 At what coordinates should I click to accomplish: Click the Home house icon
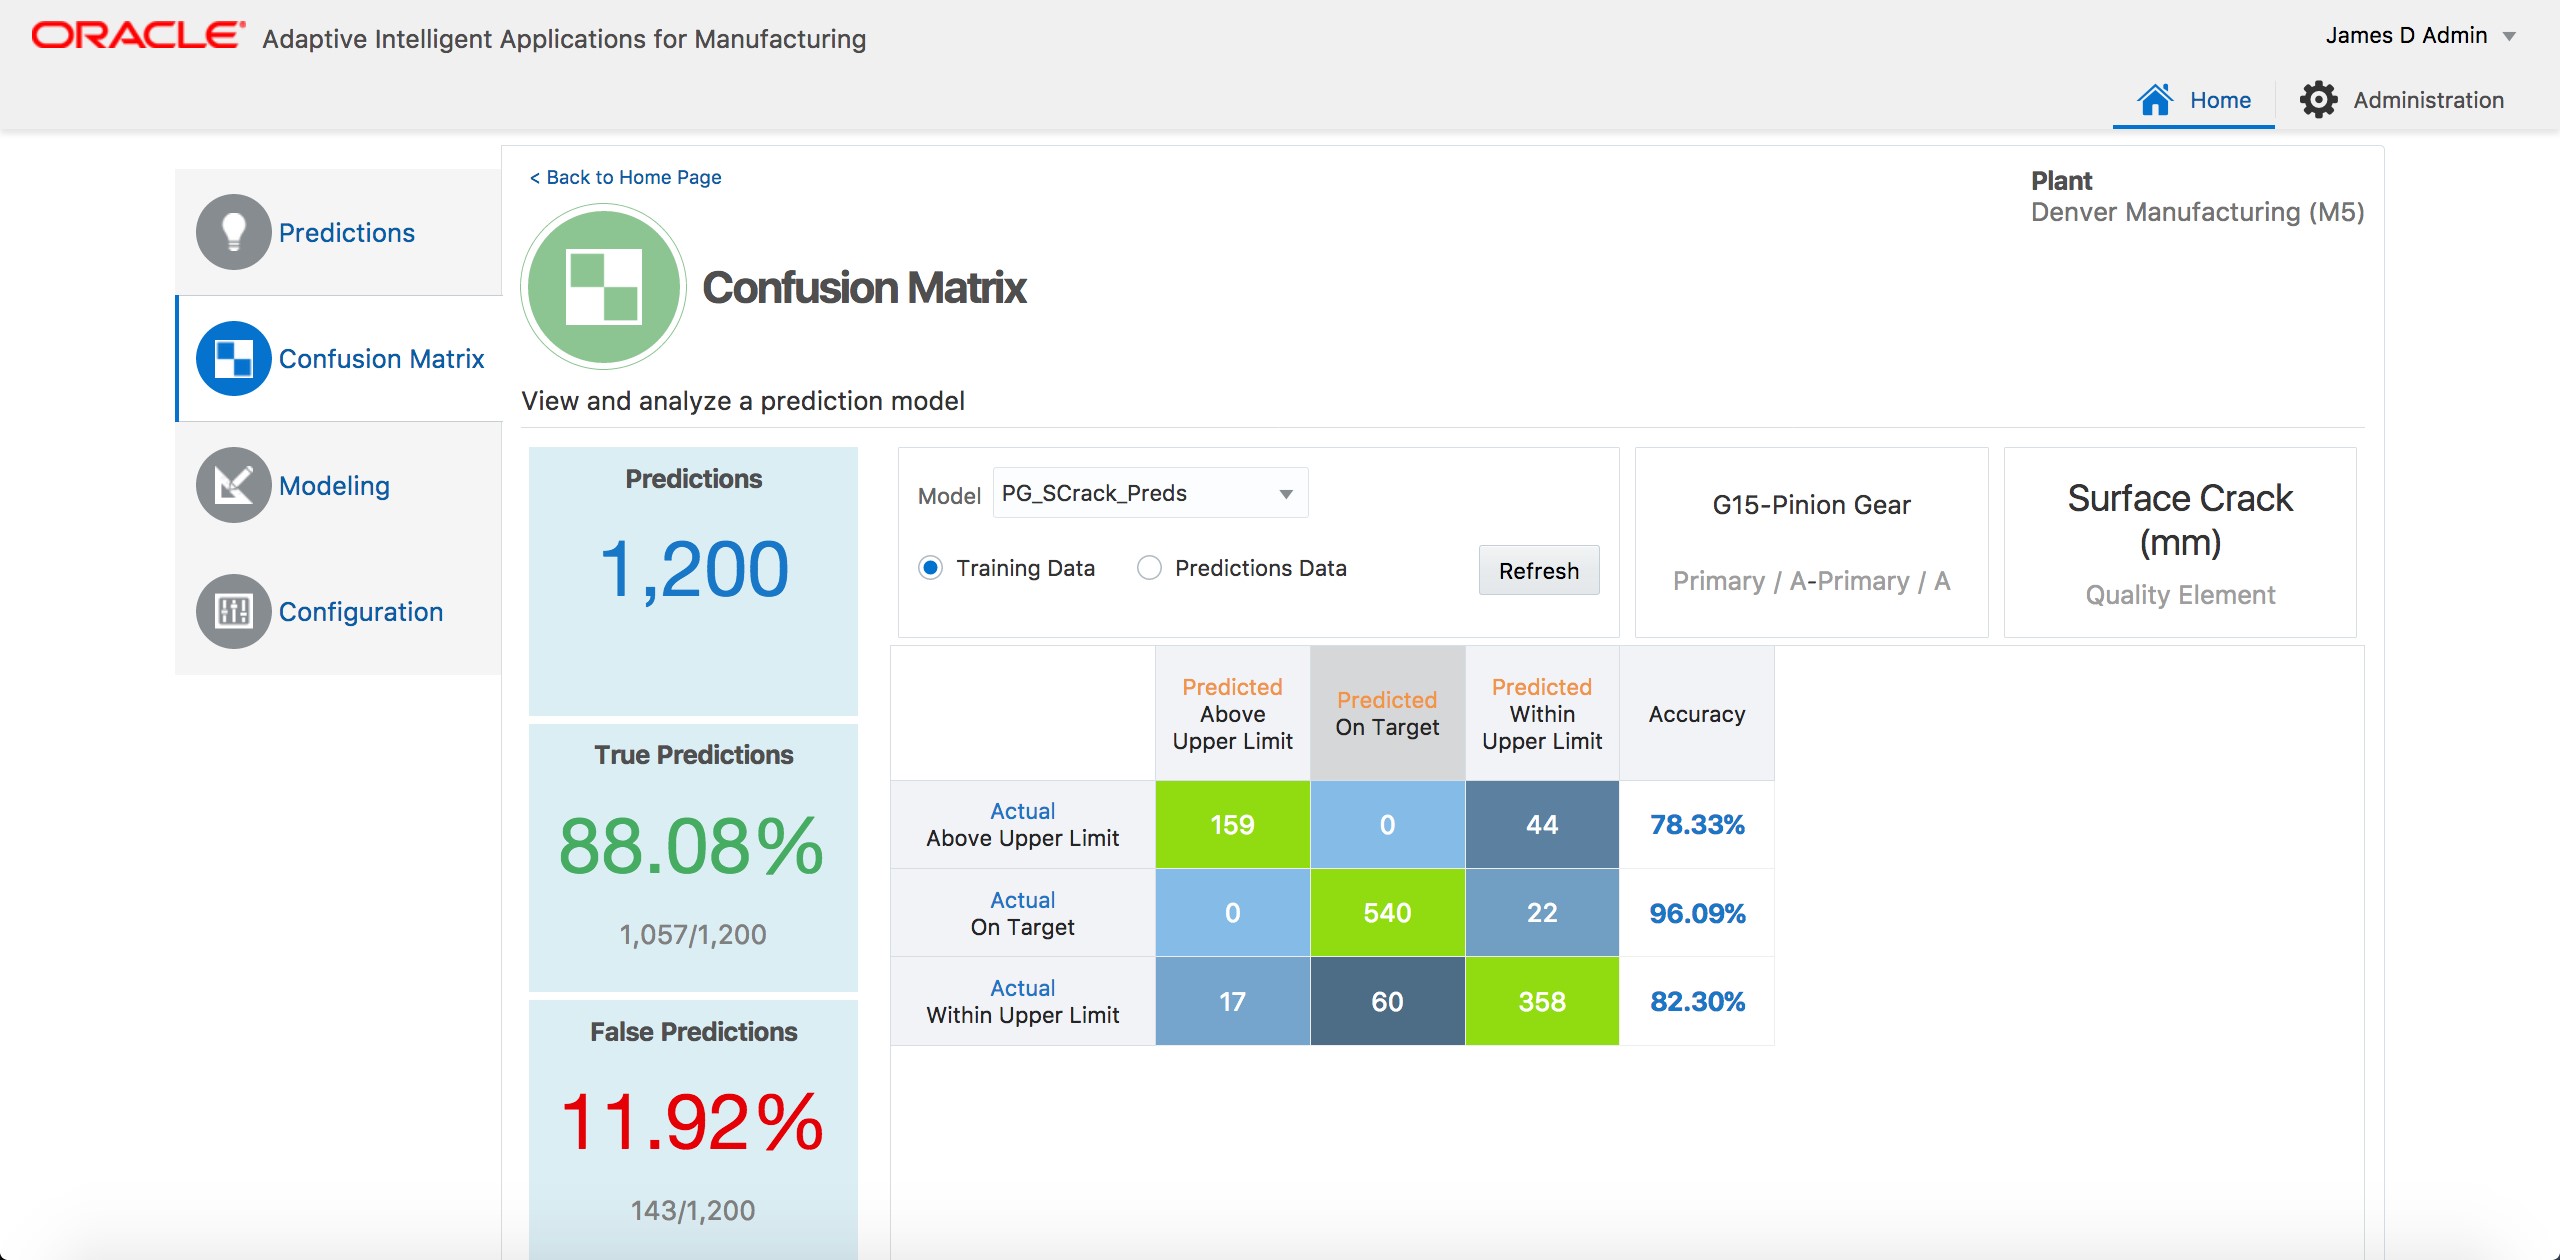click(2155, 99)
